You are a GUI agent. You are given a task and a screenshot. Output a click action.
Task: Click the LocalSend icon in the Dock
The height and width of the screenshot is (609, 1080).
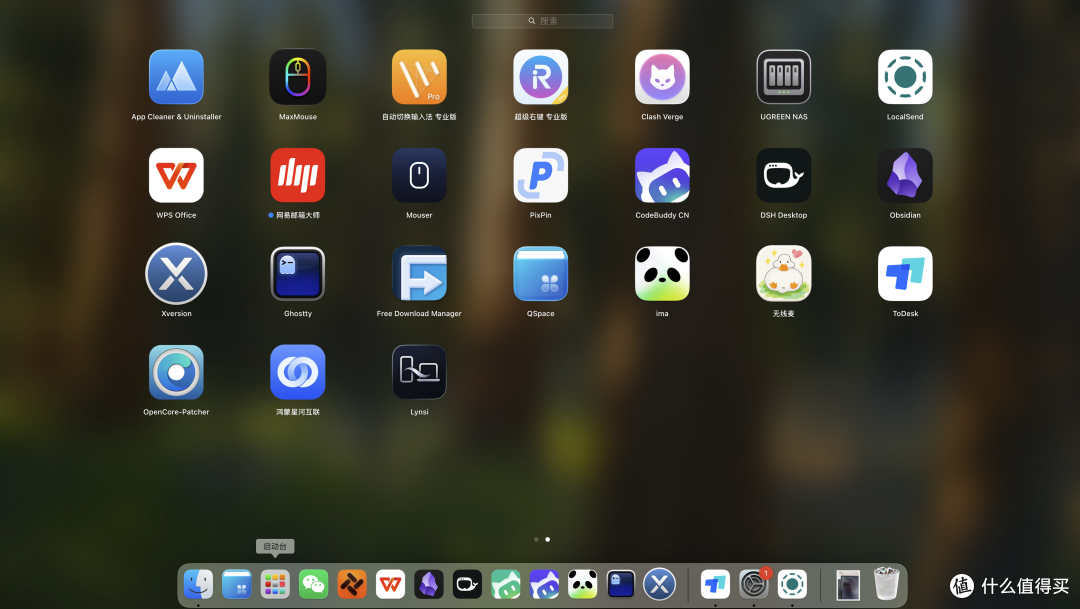pyautogui.click(x=792, y=584)
